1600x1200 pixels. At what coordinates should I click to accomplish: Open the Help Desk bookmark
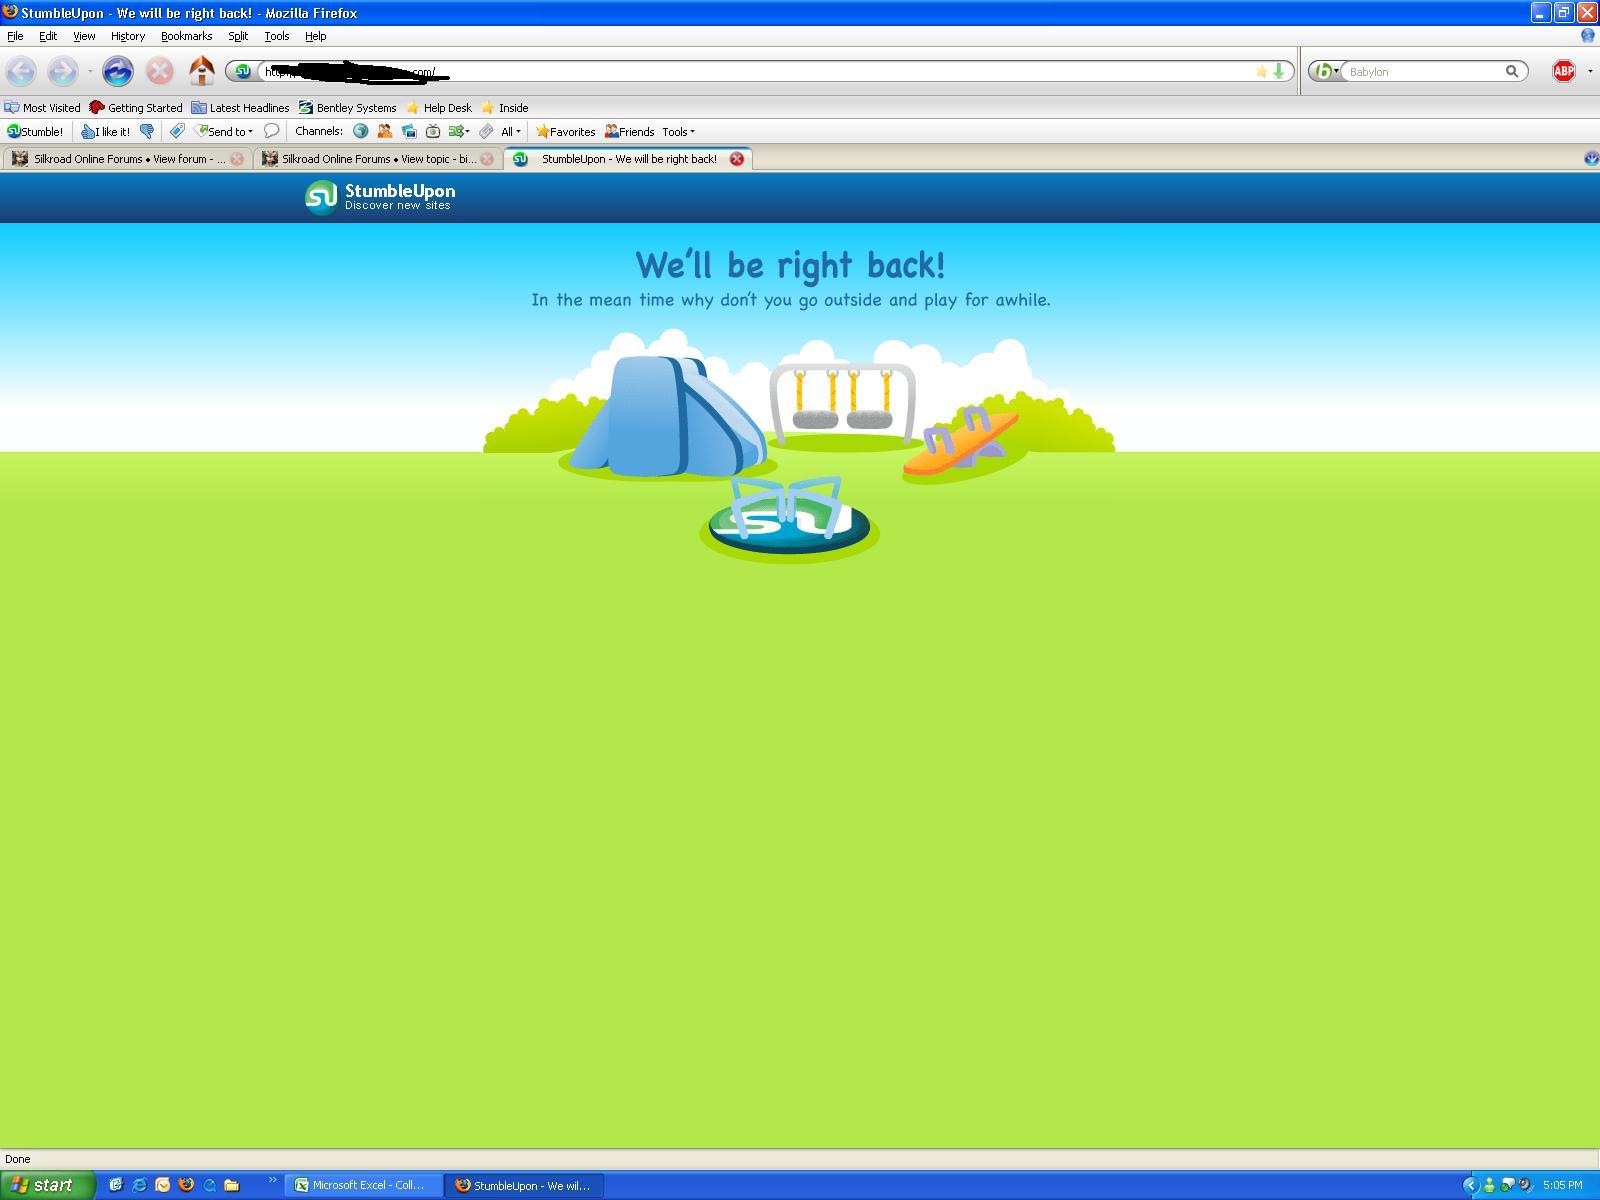438,108
